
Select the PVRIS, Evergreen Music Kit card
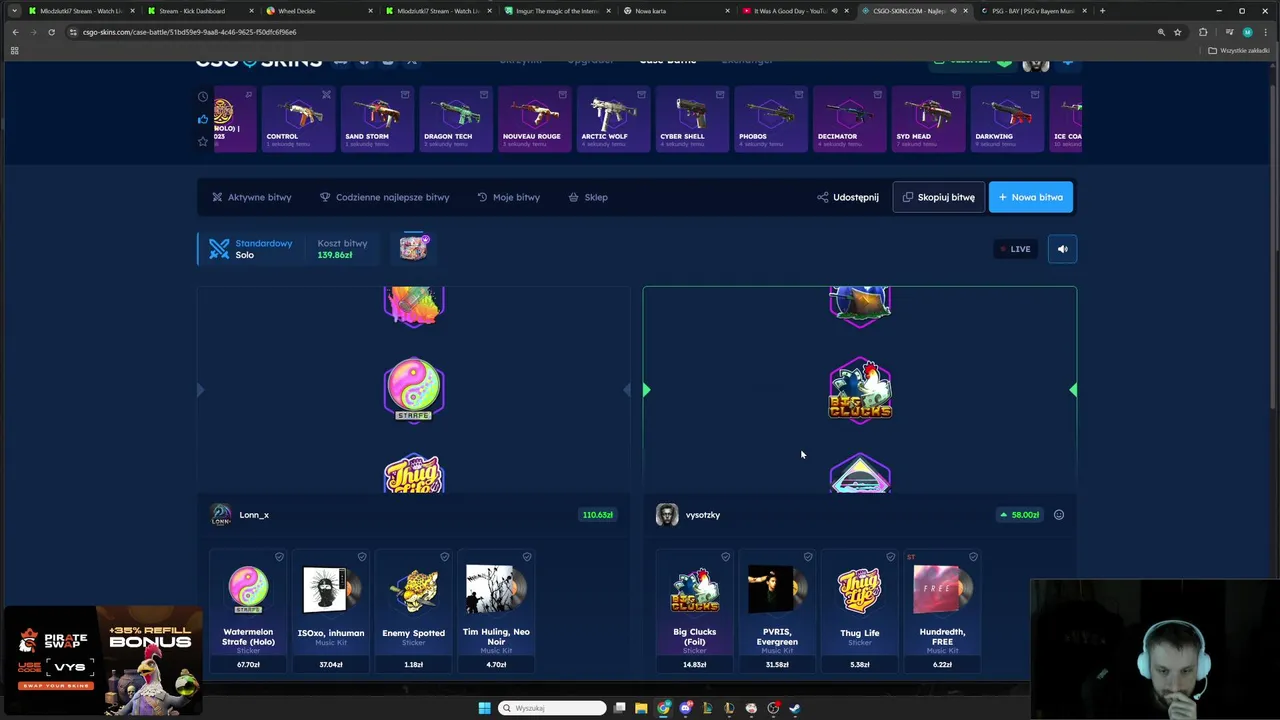(777, 610)
